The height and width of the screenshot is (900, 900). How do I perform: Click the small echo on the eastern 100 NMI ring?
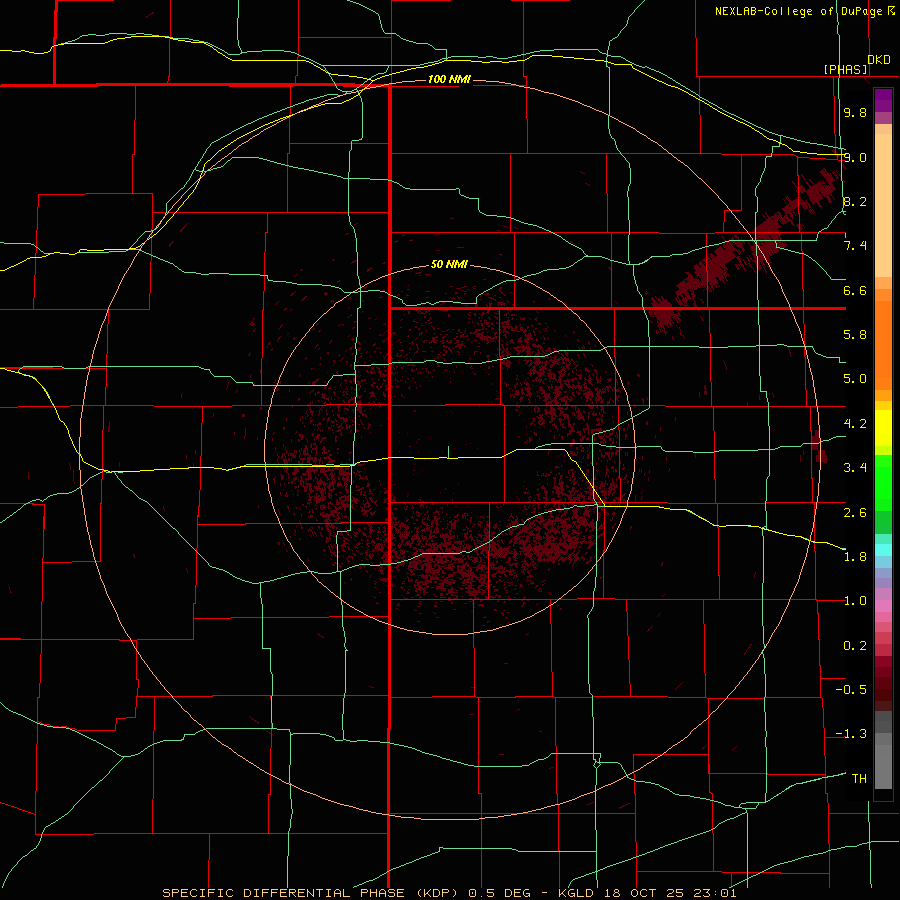(x=819, y=447)
